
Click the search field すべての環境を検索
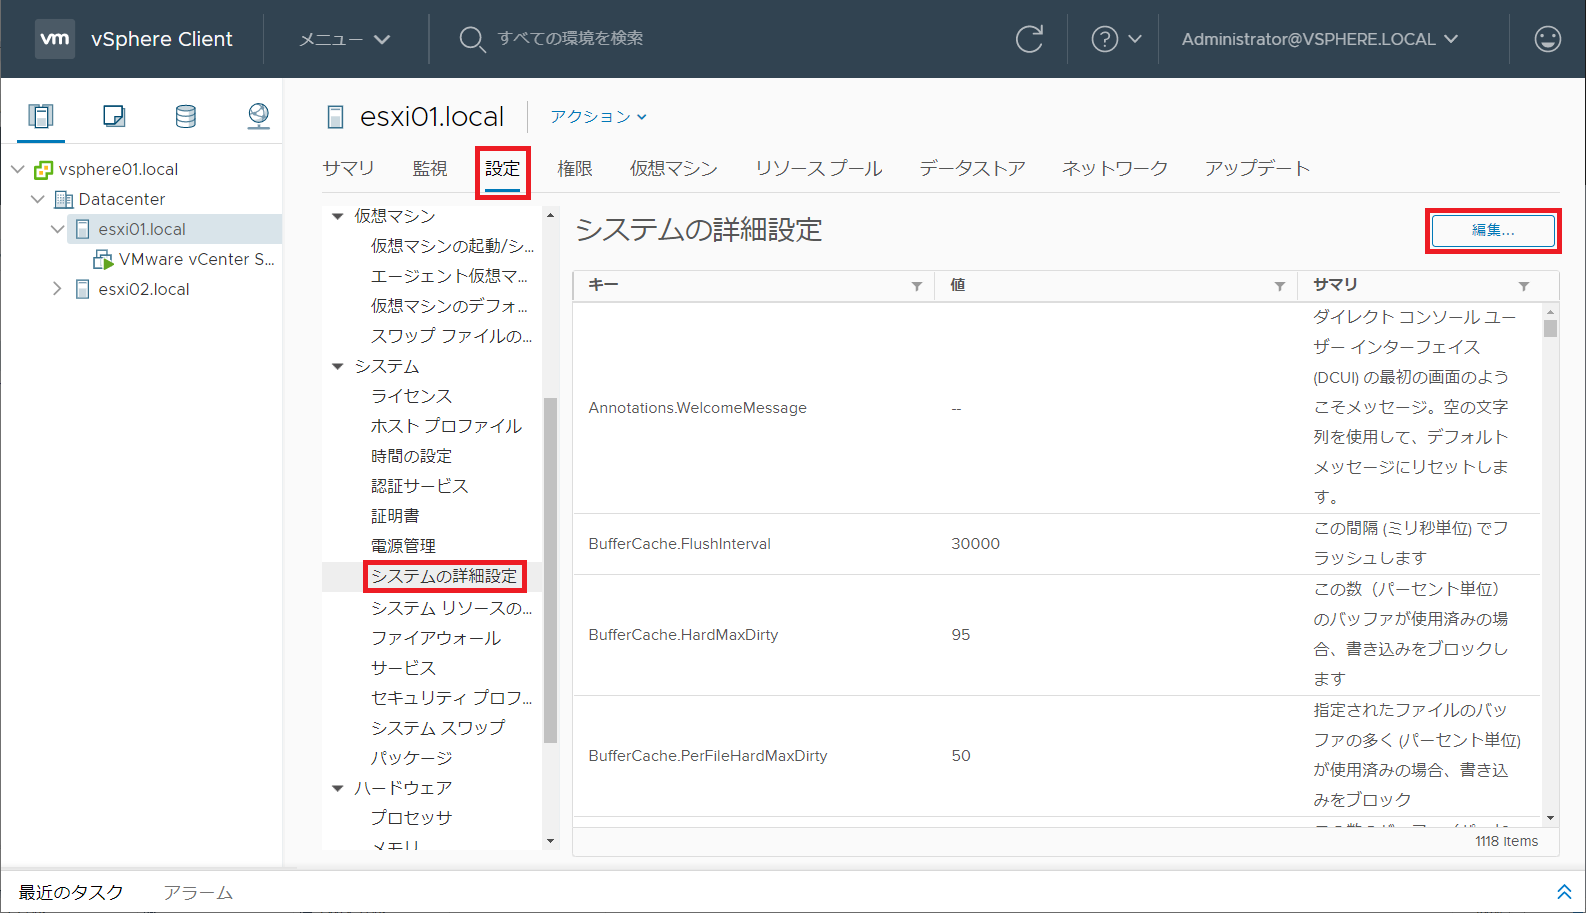[x=570, y=38]
